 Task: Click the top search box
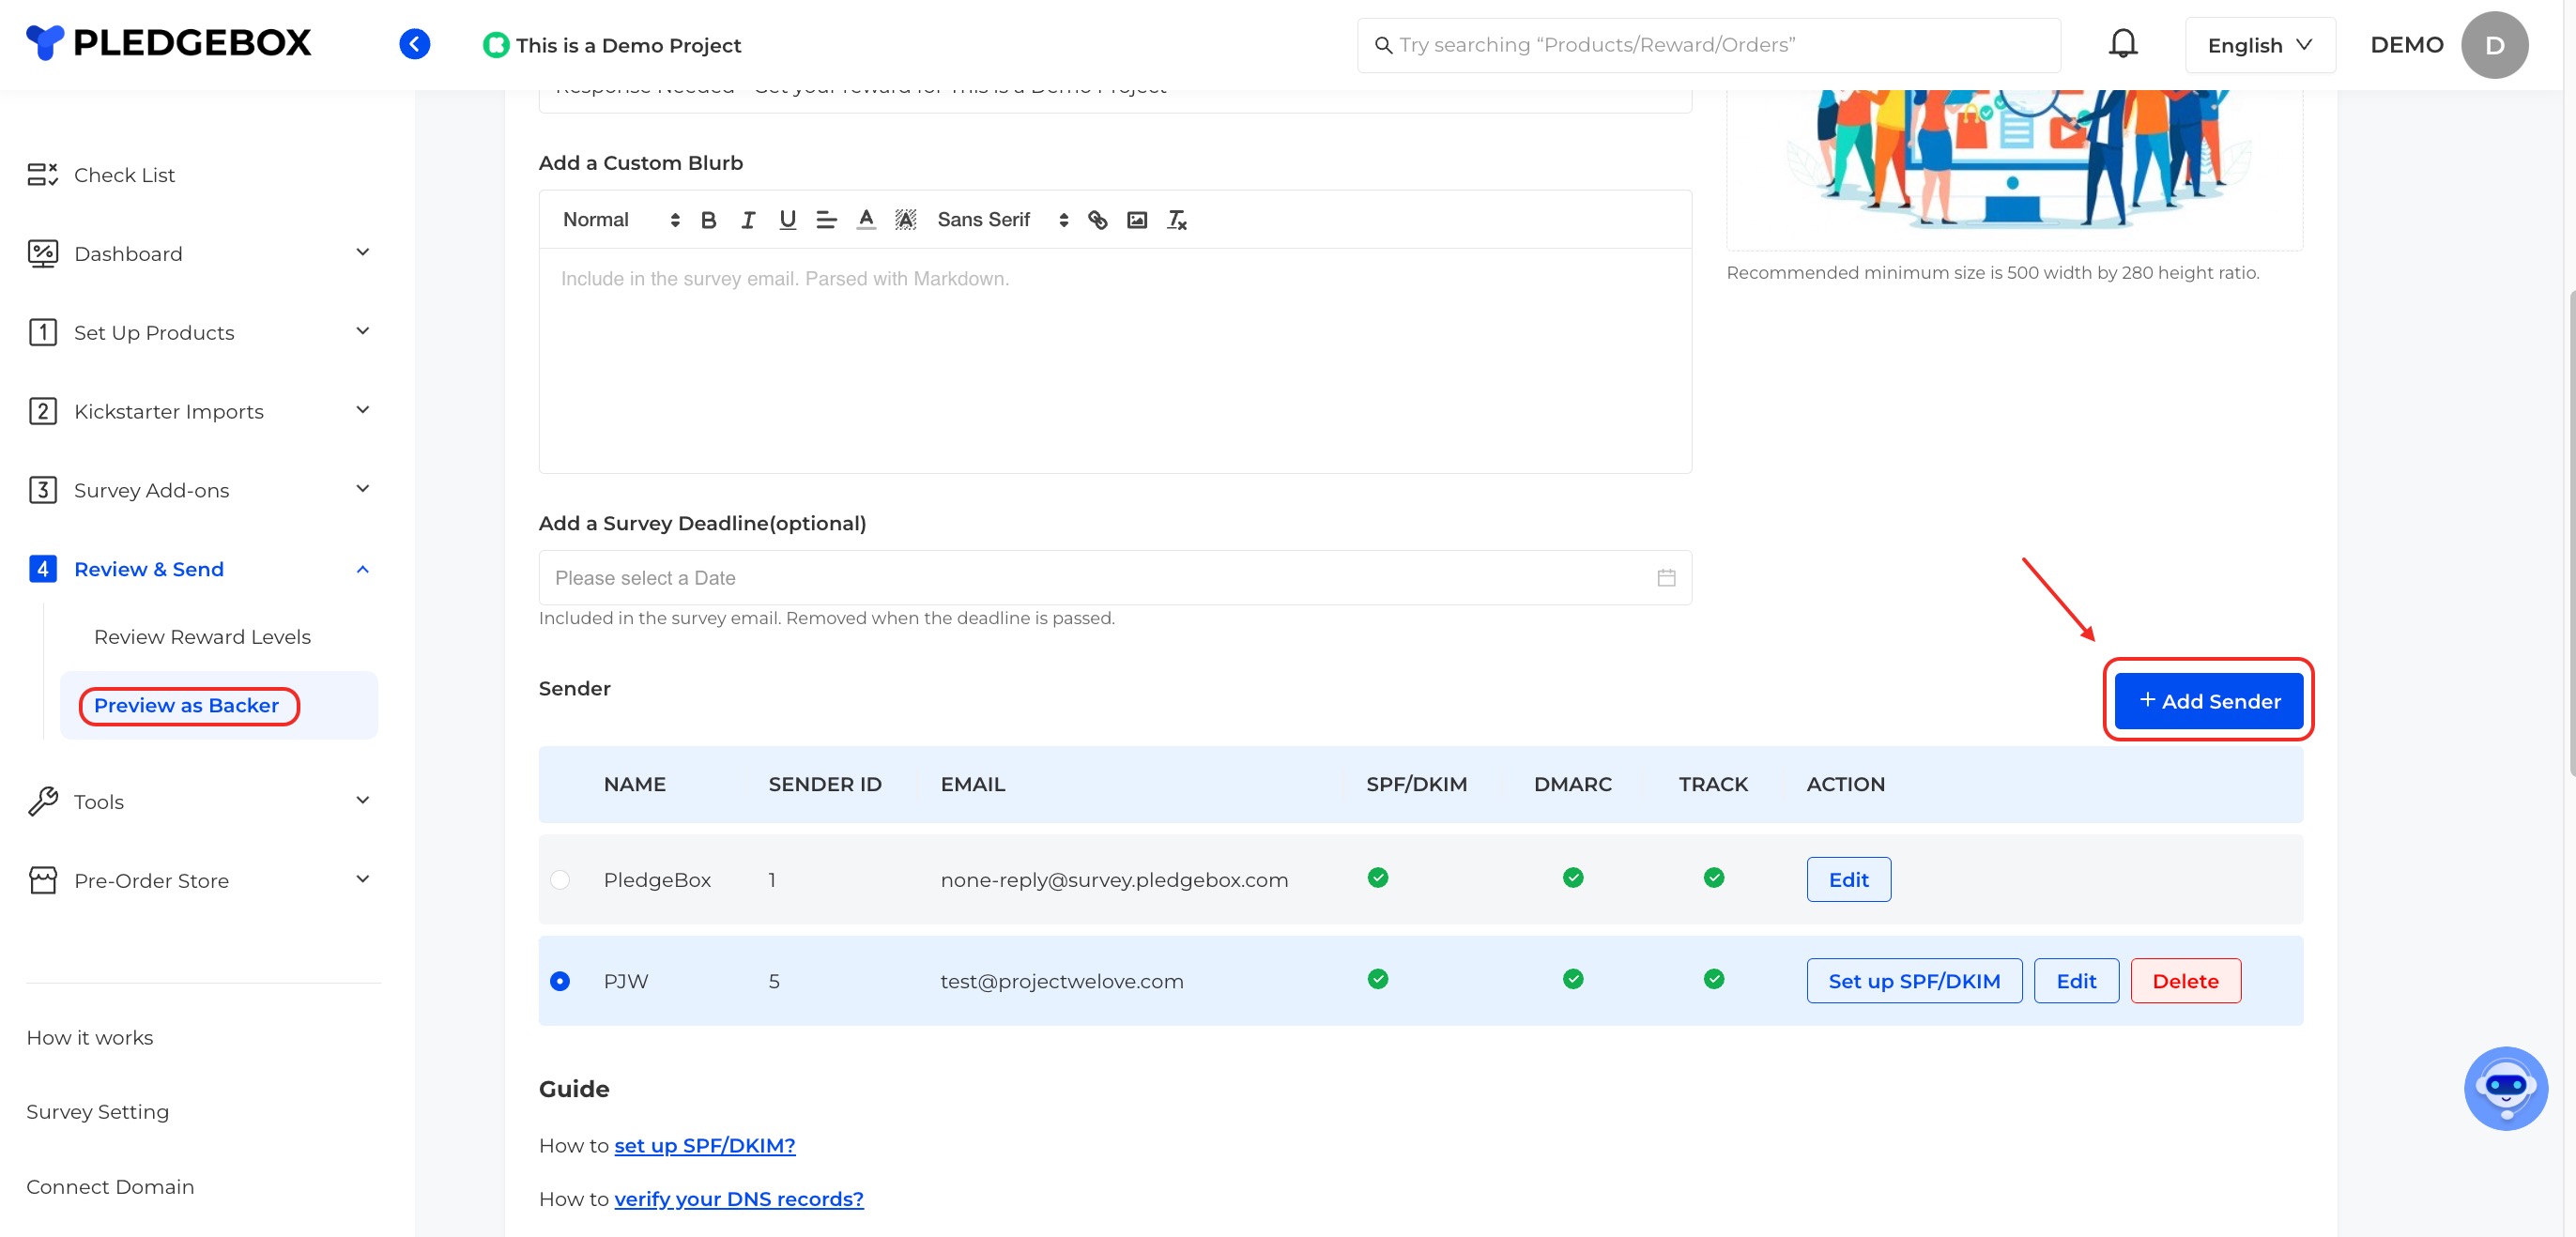pyautogui.click(x=1708, y=45)
